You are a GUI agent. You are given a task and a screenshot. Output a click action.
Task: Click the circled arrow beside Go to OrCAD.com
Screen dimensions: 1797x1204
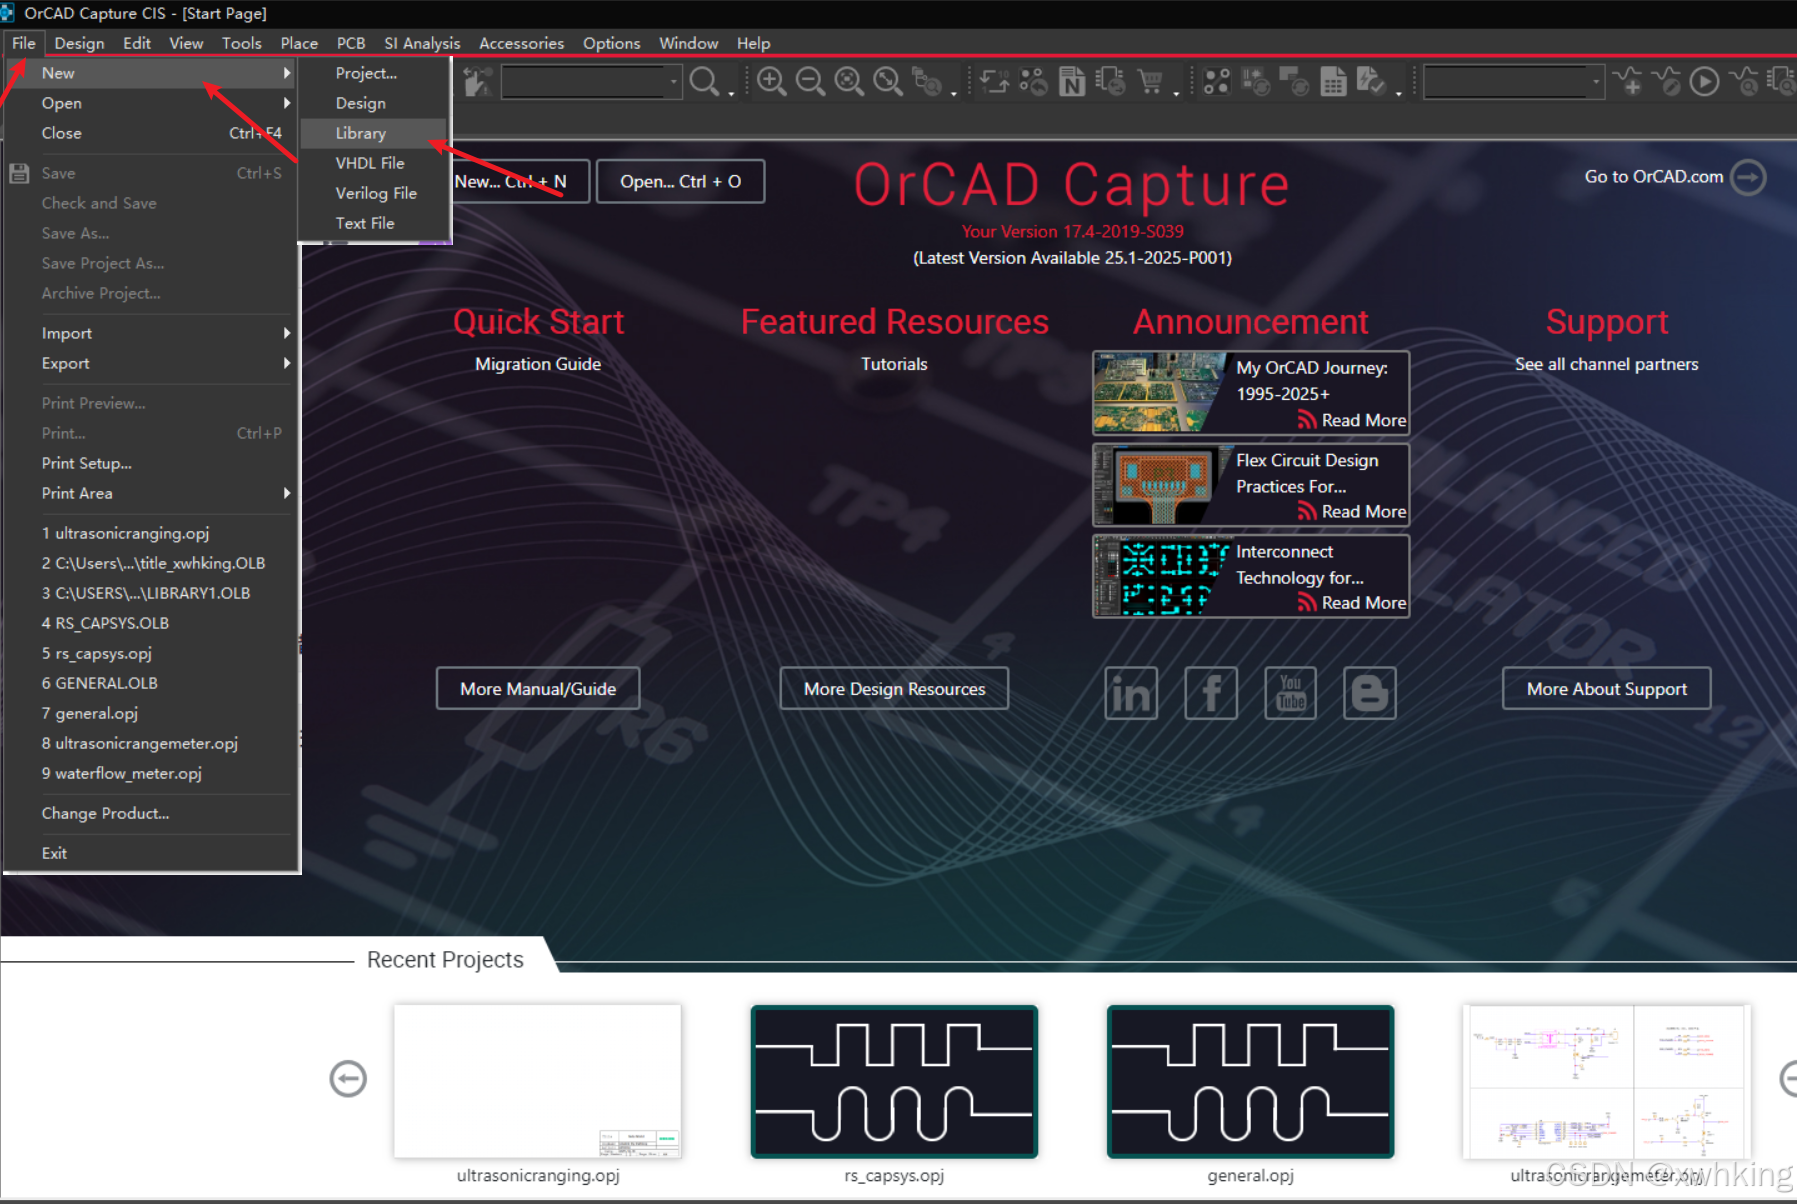(x=1749, y=178)
